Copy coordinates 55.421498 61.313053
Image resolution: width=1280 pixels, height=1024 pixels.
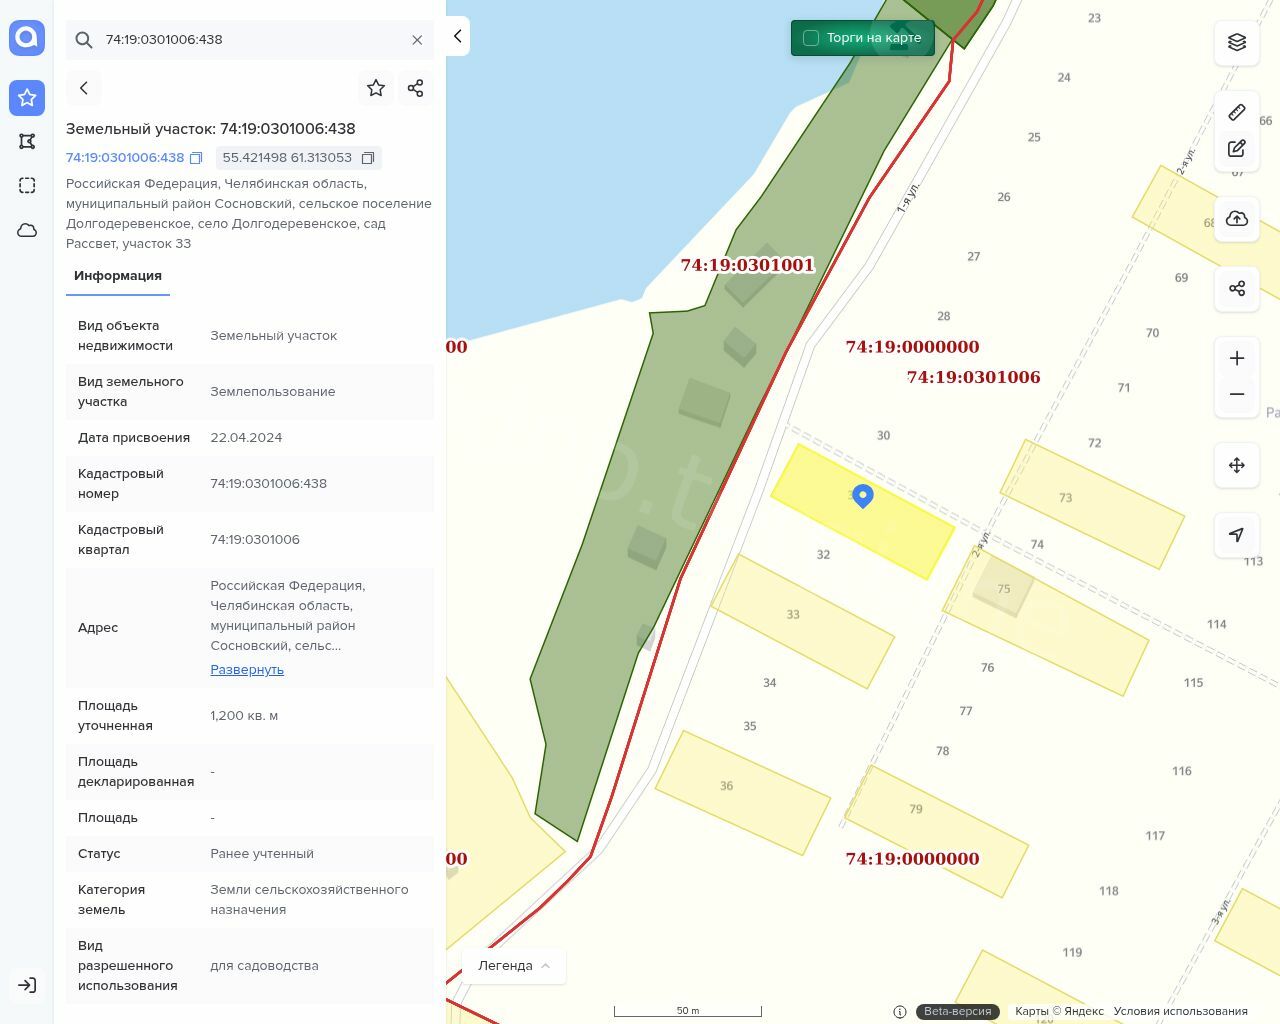pyautogui.click(x=368, y=158)
